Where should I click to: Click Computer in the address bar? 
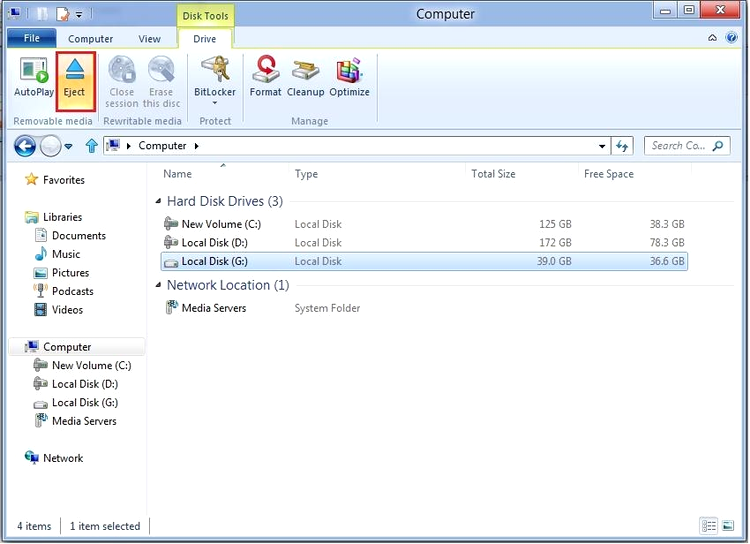[162, 146]
